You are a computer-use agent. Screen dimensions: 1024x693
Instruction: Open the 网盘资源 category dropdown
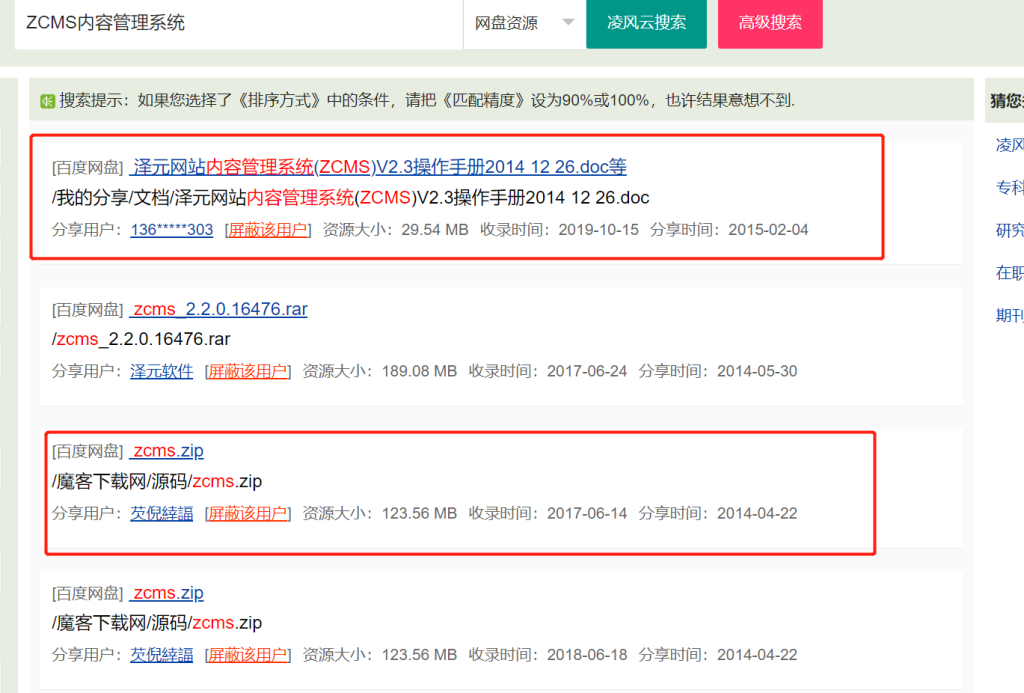pyautogui.click(x=523, y=23)
